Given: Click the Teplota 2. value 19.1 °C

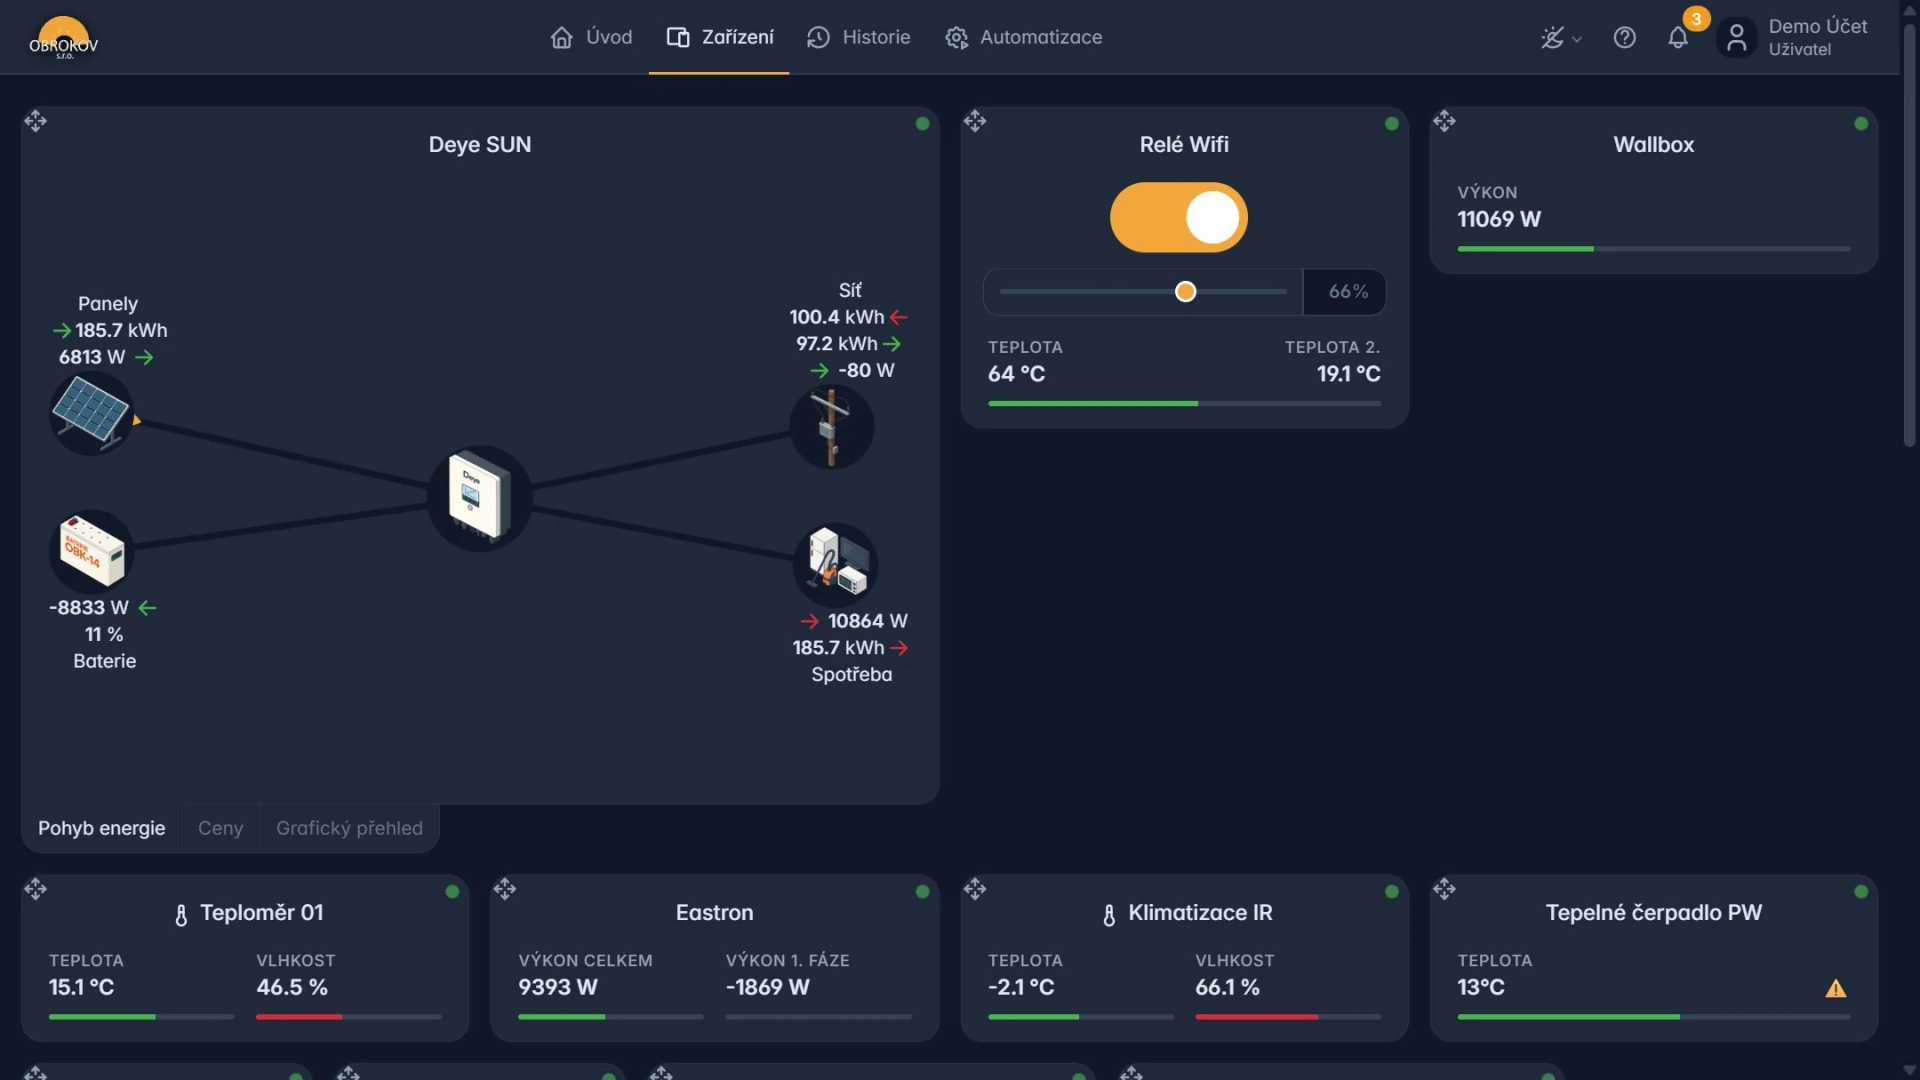Looking at the screenshot, I should (x=1348, y=374).
